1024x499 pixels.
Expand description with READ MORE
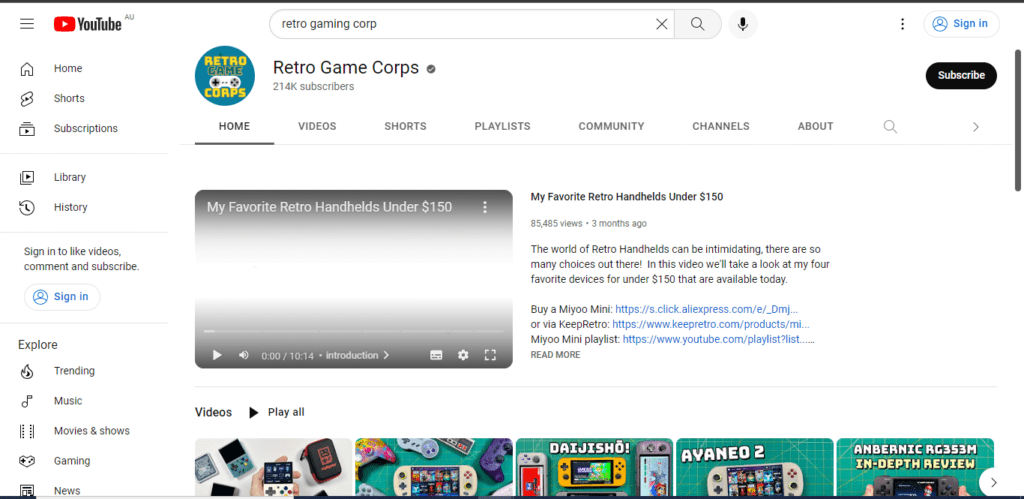click(x=555, y=355)
